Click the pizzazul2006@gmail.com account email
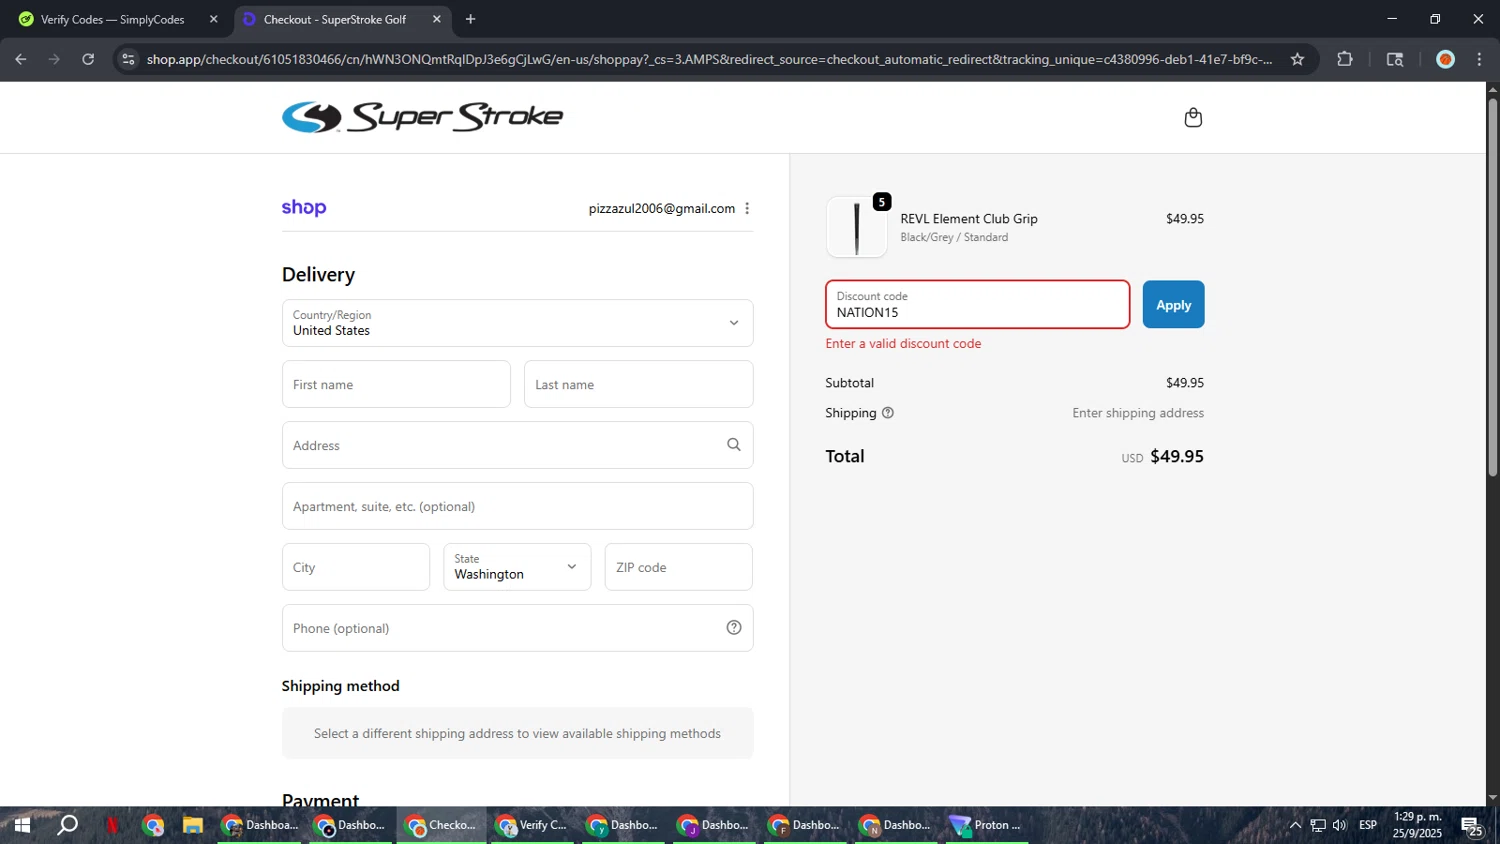The image size is (1500, 844). [x=661, y=208]
